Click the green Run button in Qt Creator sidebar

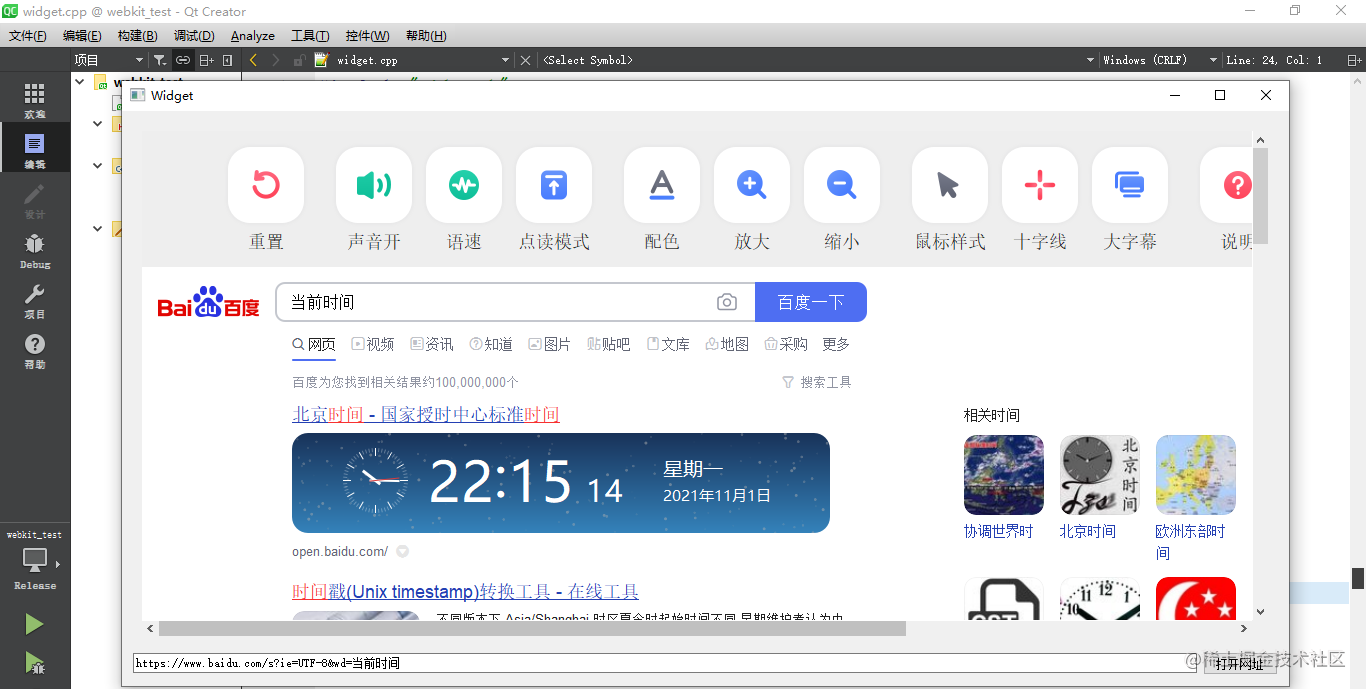point(33,623)
